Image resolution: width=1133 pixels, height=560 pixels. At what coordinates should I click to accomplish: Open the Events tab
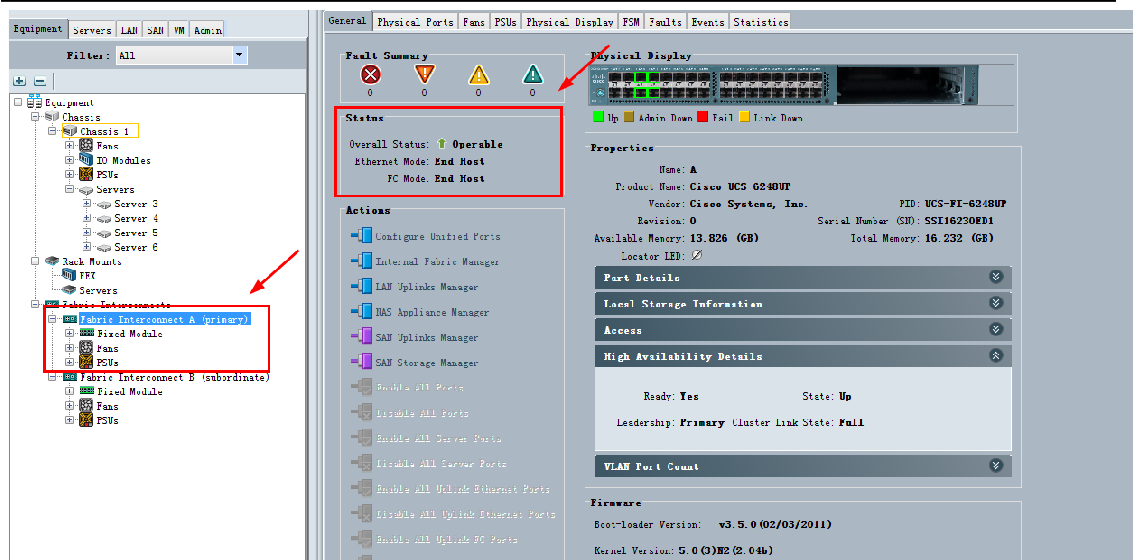click(707, 22)
